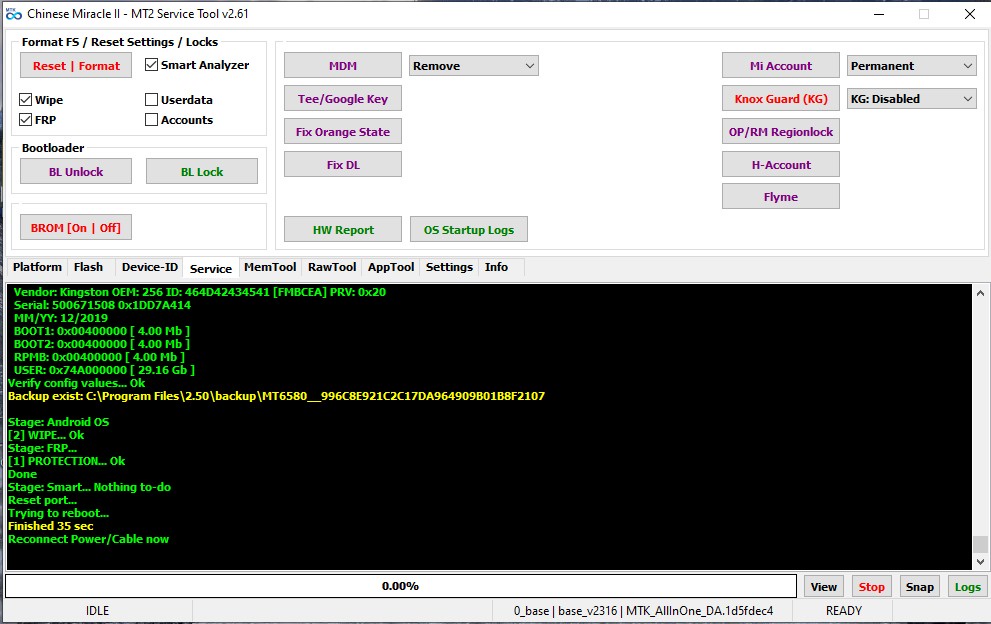Click the '[2] WIPE... Ok' log line

tap(46, 435)
